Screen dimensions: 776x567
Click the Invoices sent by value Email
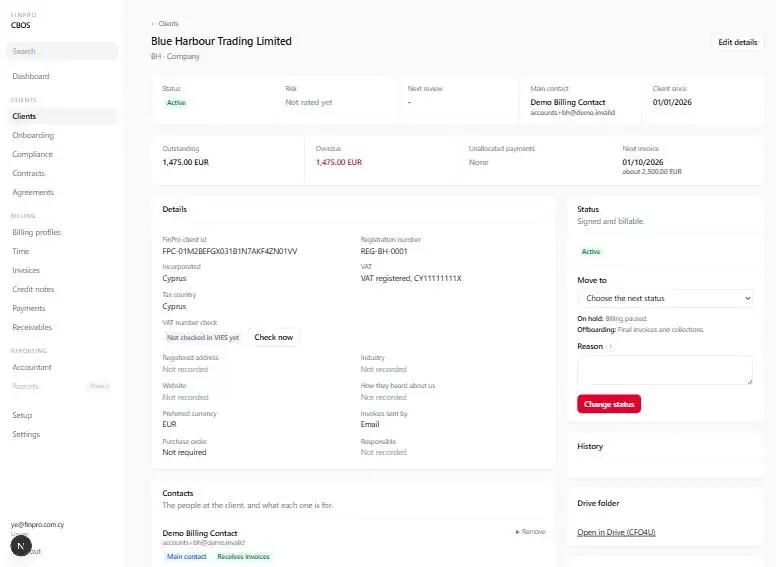(370, 425)
